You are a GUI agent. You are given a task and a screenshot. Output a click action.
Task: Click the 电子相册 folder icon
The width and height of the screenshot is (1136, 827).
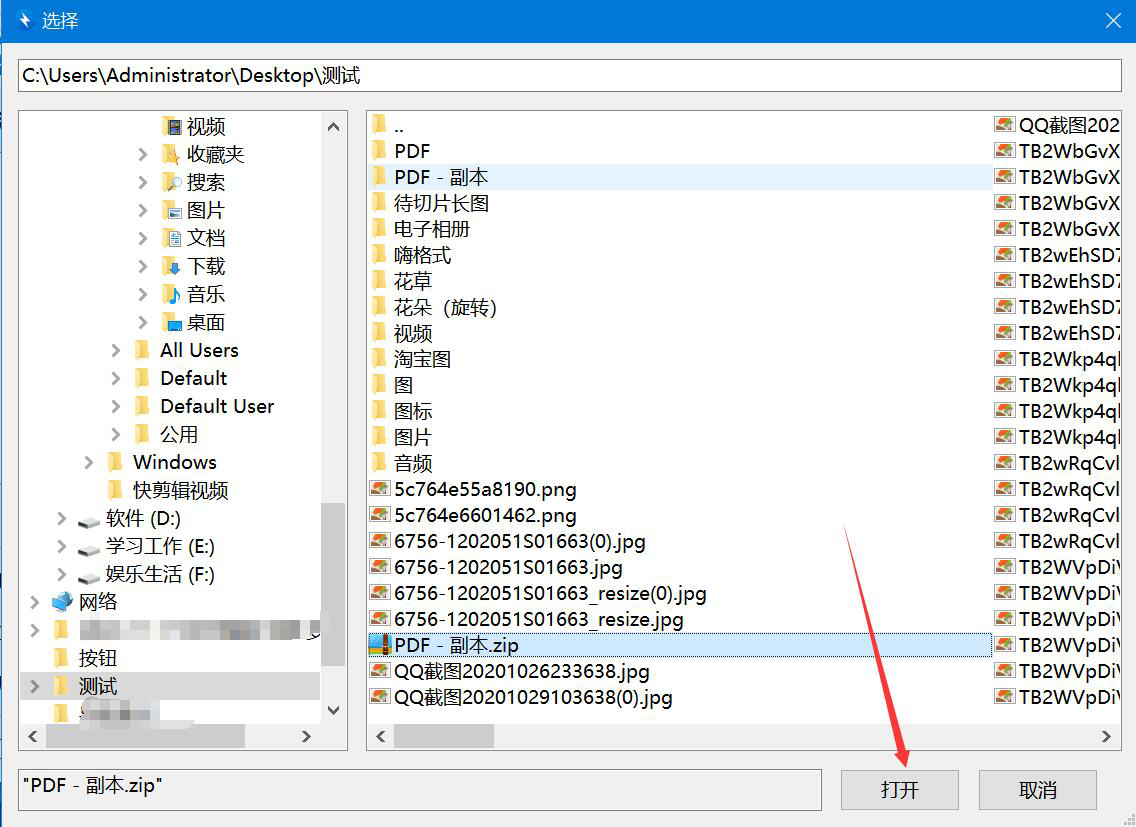coord(379,229)
